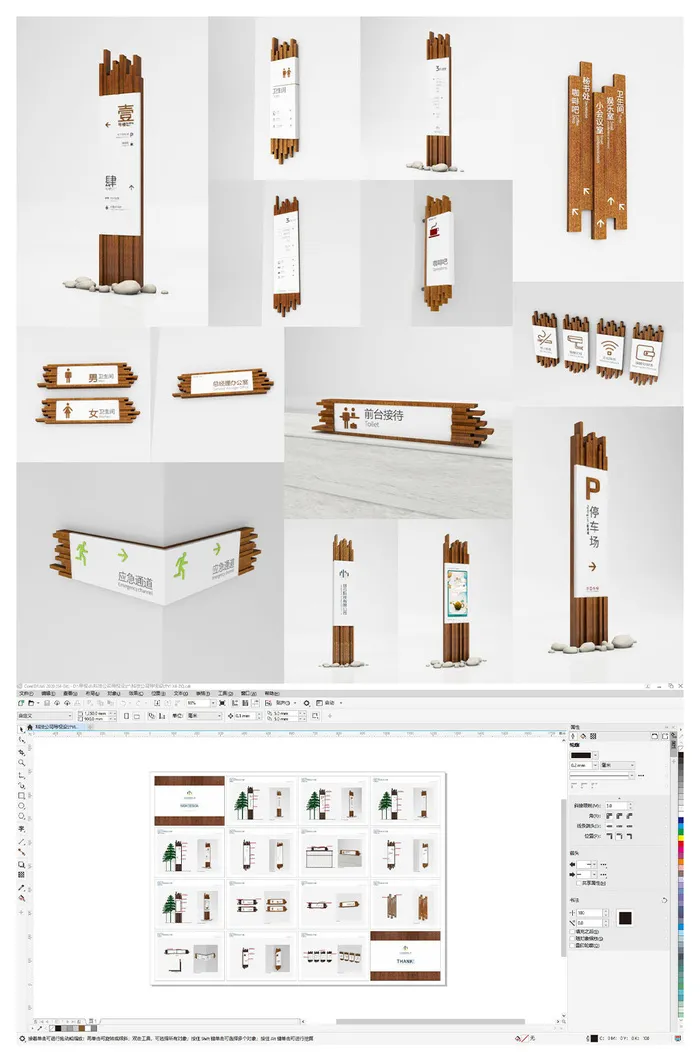This screenshot has height=1054, width=700.
Task: Activate the Text tool
Action: [22, 829]
